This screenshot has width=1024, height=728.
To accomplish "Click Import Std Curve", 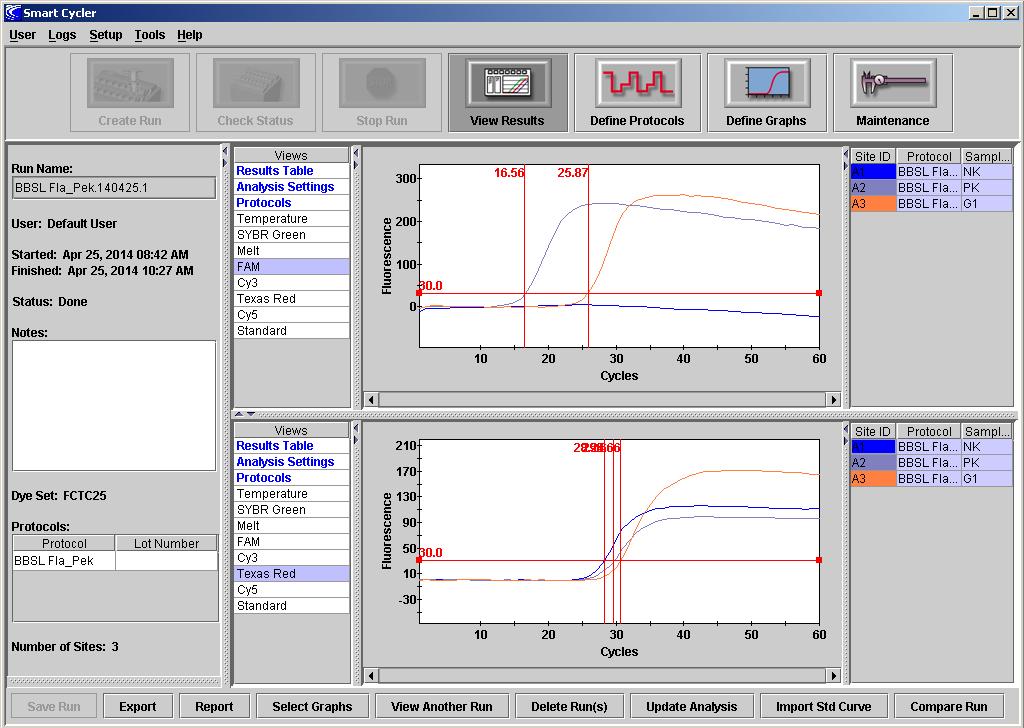I will (x=824, y=706).
